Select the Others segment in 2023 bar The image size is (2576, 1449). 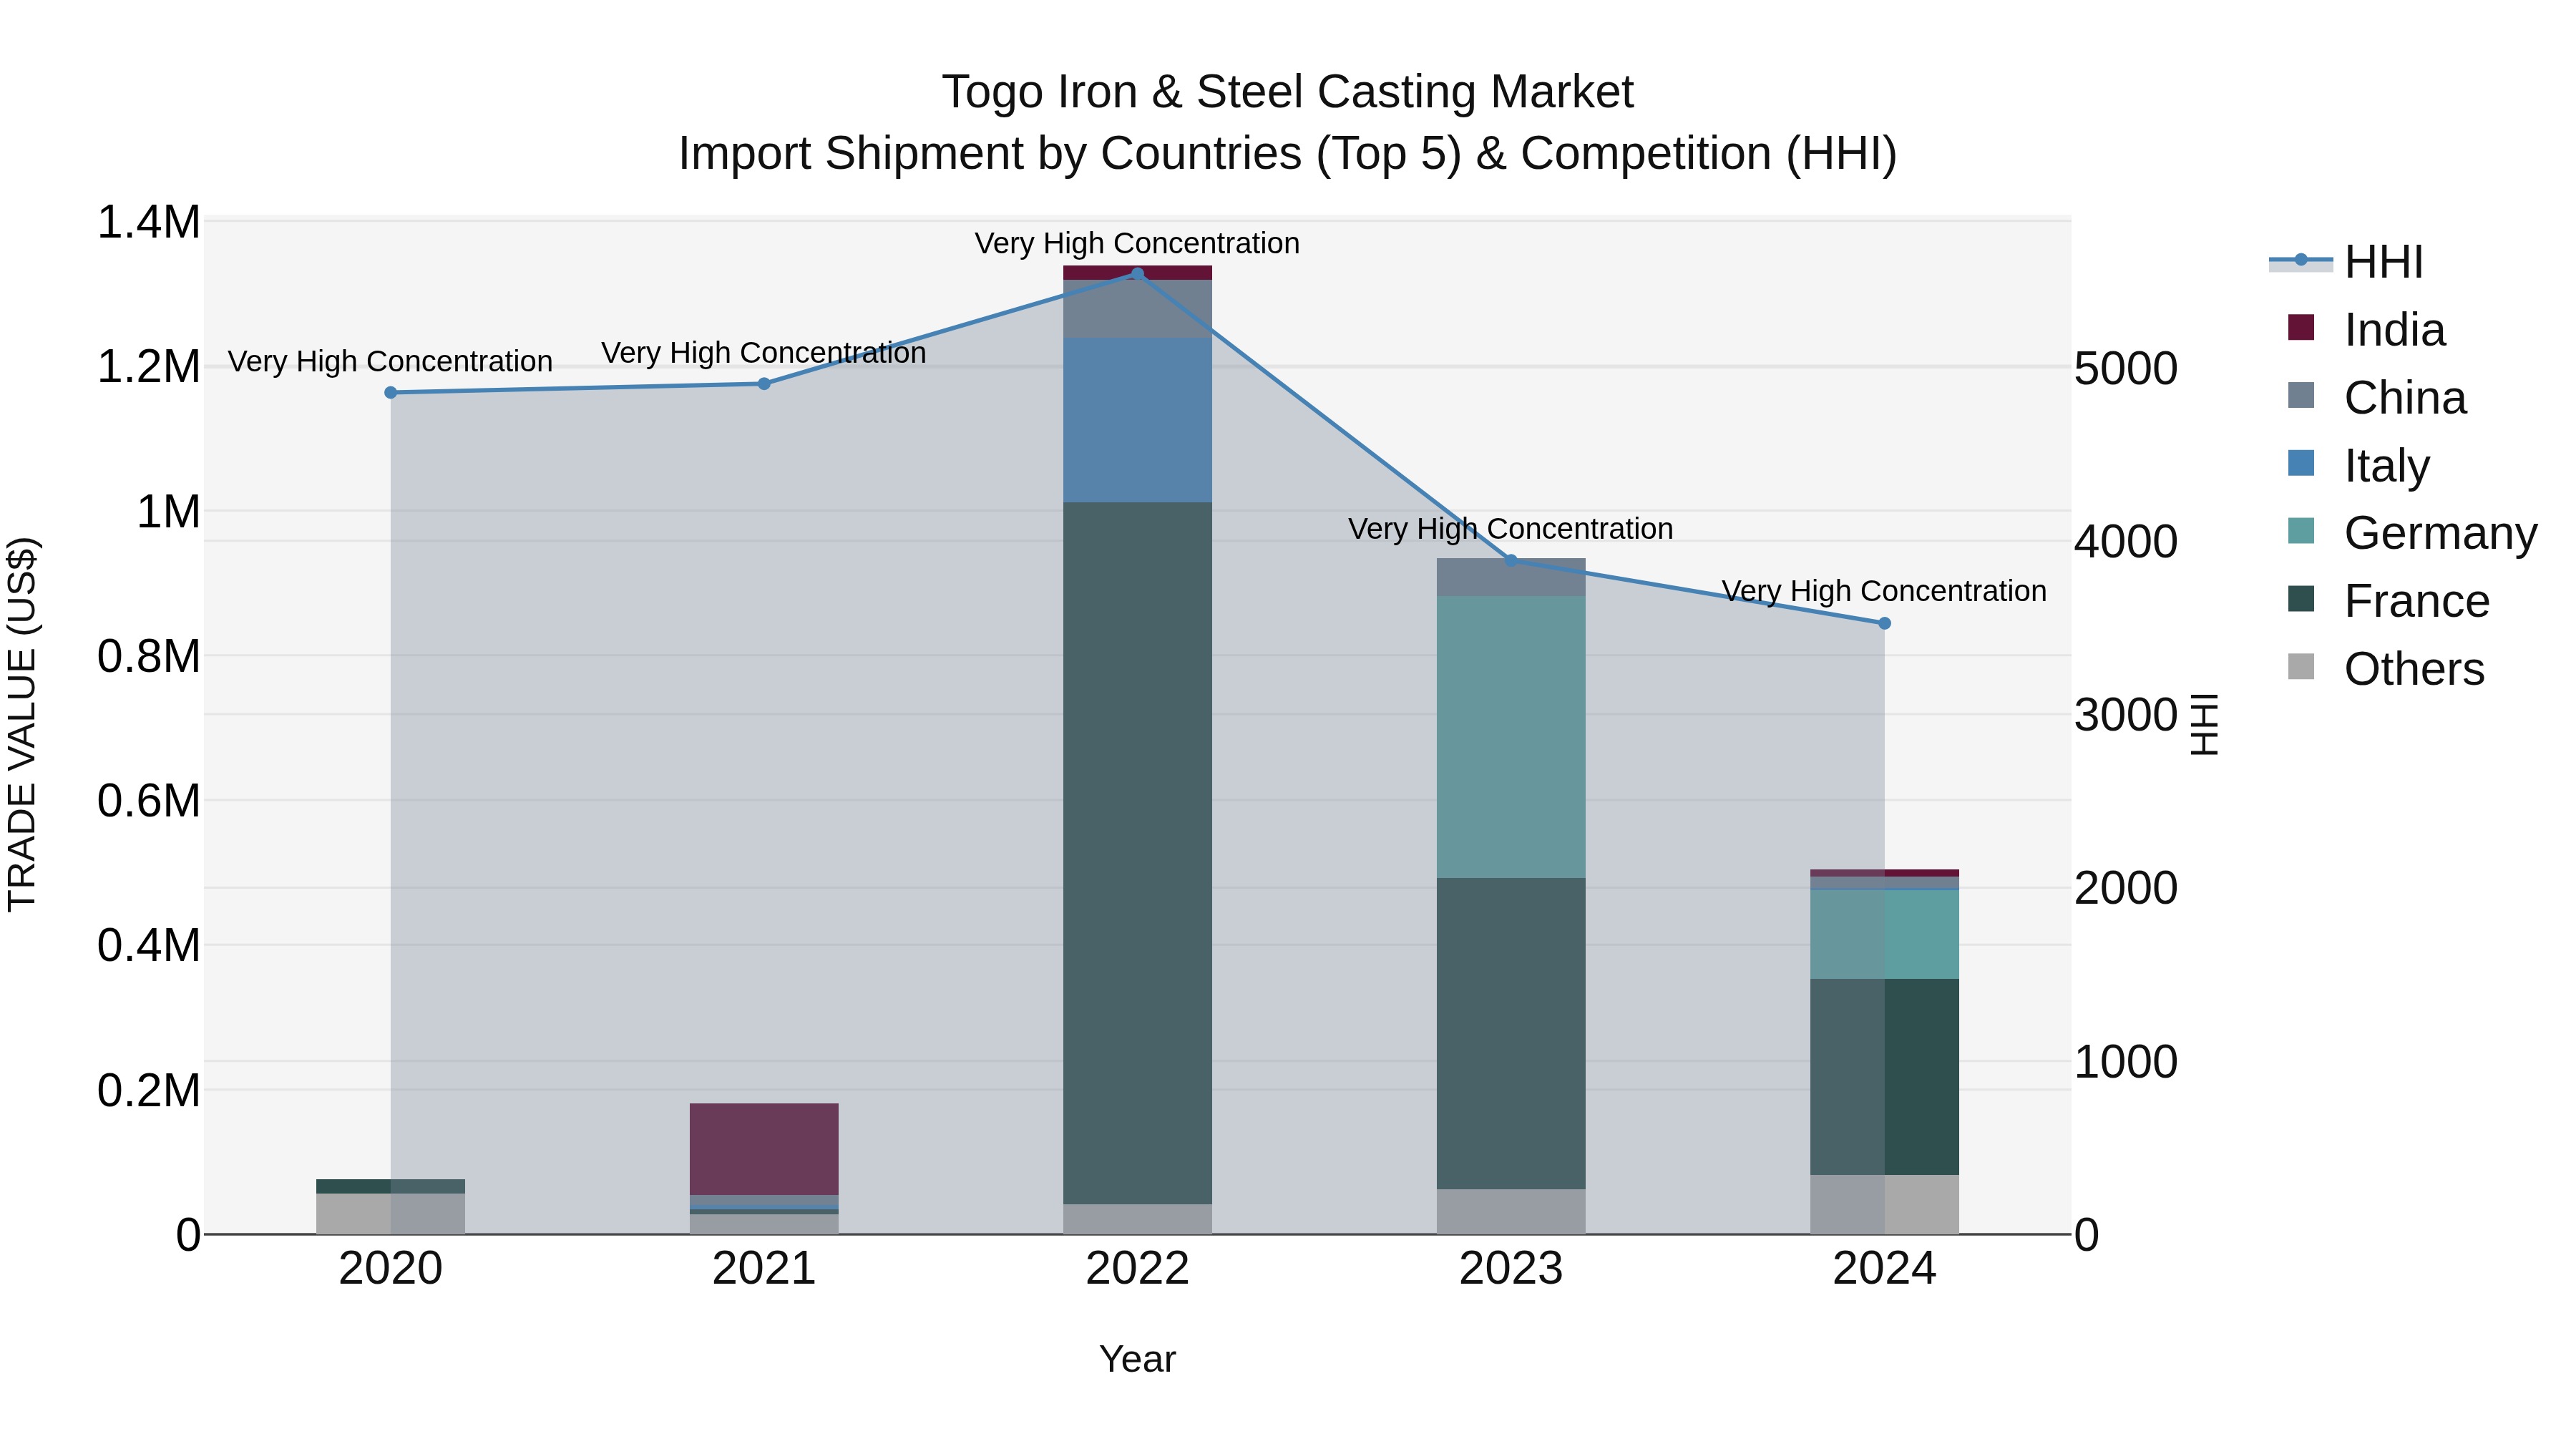[1511, 1211]
